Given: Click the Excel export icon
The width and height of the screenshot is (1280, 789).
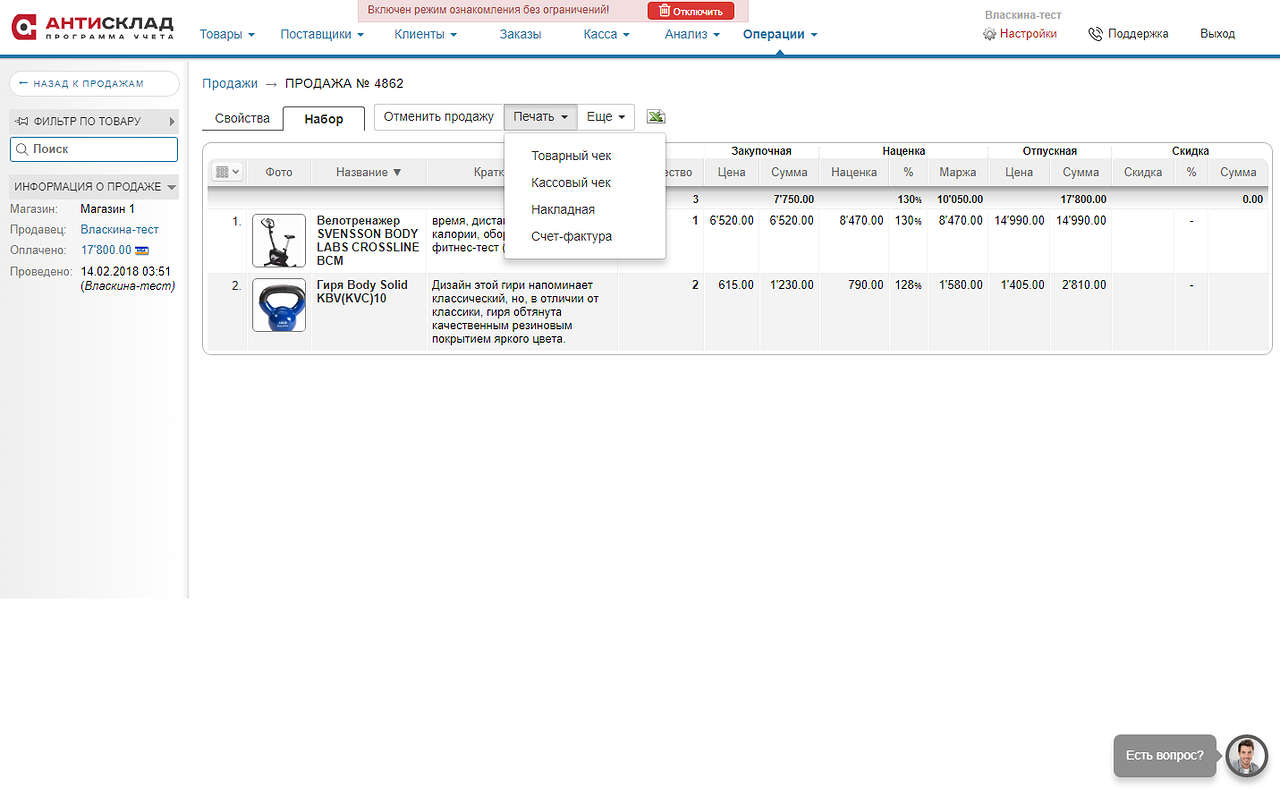Looking at the screenshot, I should coord(656,117).
